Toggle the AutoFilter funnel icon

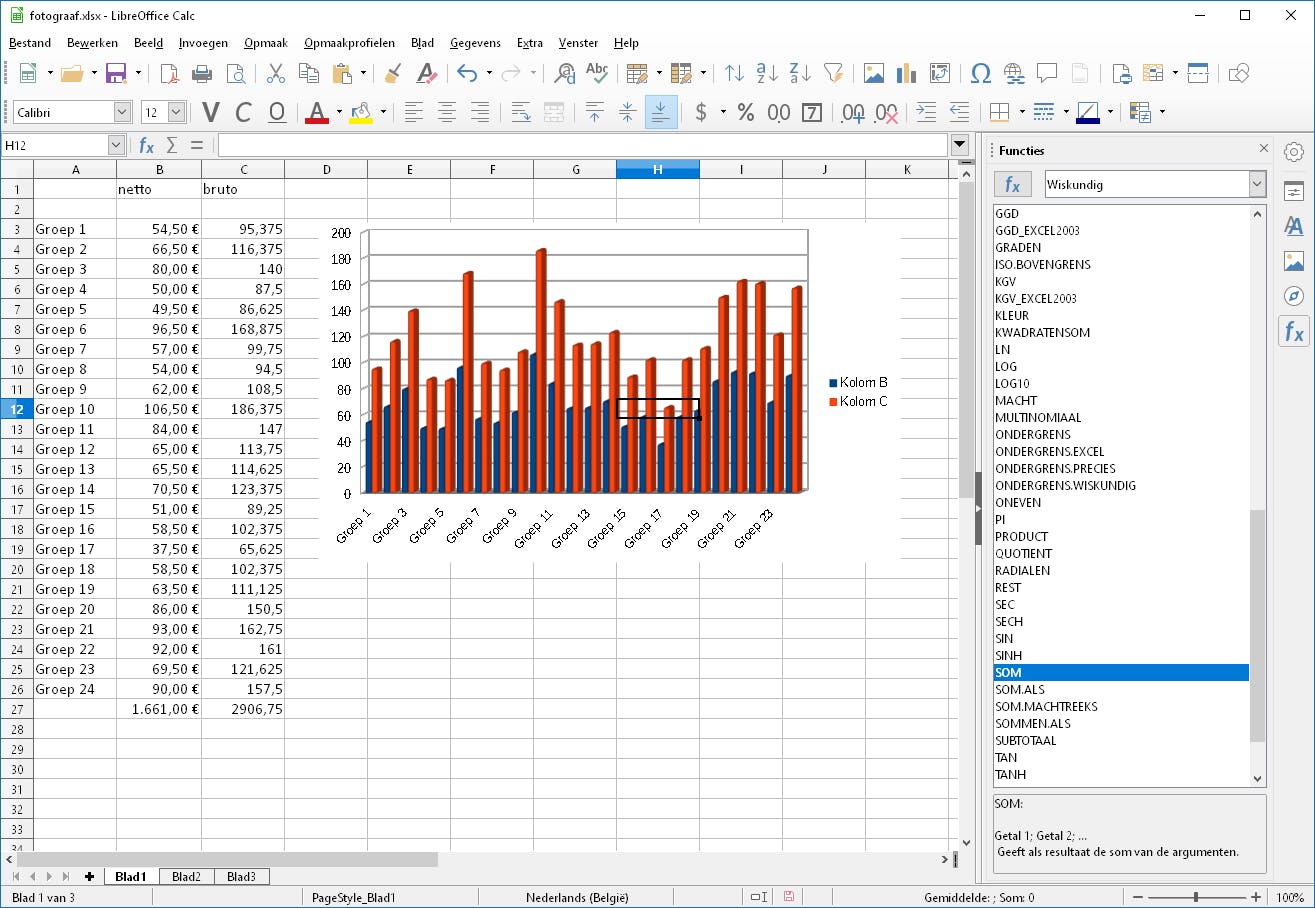click(x=833, y=73)
